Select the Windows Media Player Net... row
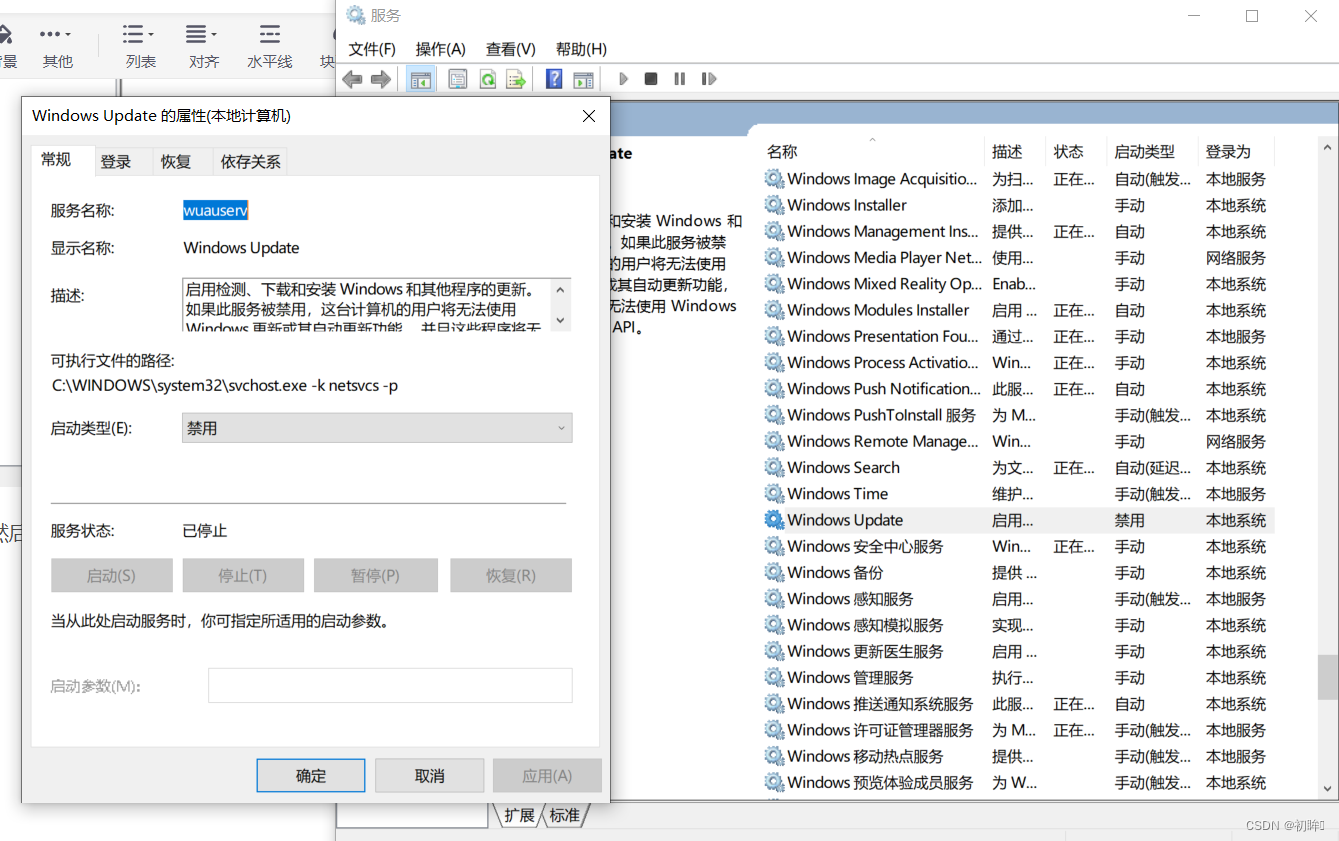Image resolution: width=1339 pixels, height=841 pixels. click(1018, 257)
